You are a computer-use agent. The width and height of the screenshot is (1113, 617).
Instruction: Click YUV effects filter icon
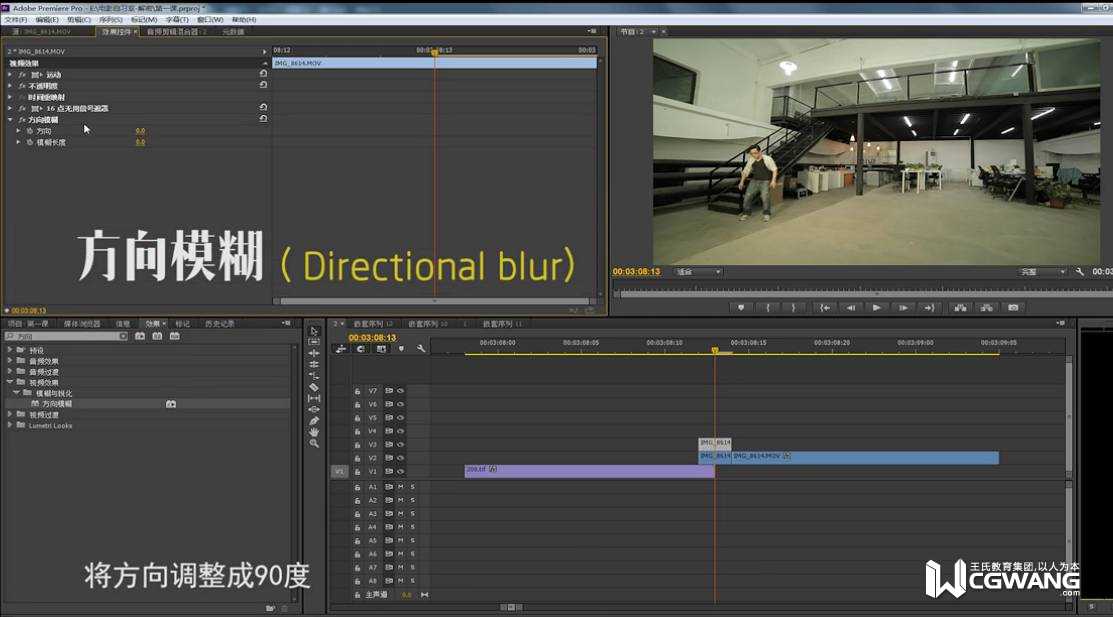pos(175,336)
